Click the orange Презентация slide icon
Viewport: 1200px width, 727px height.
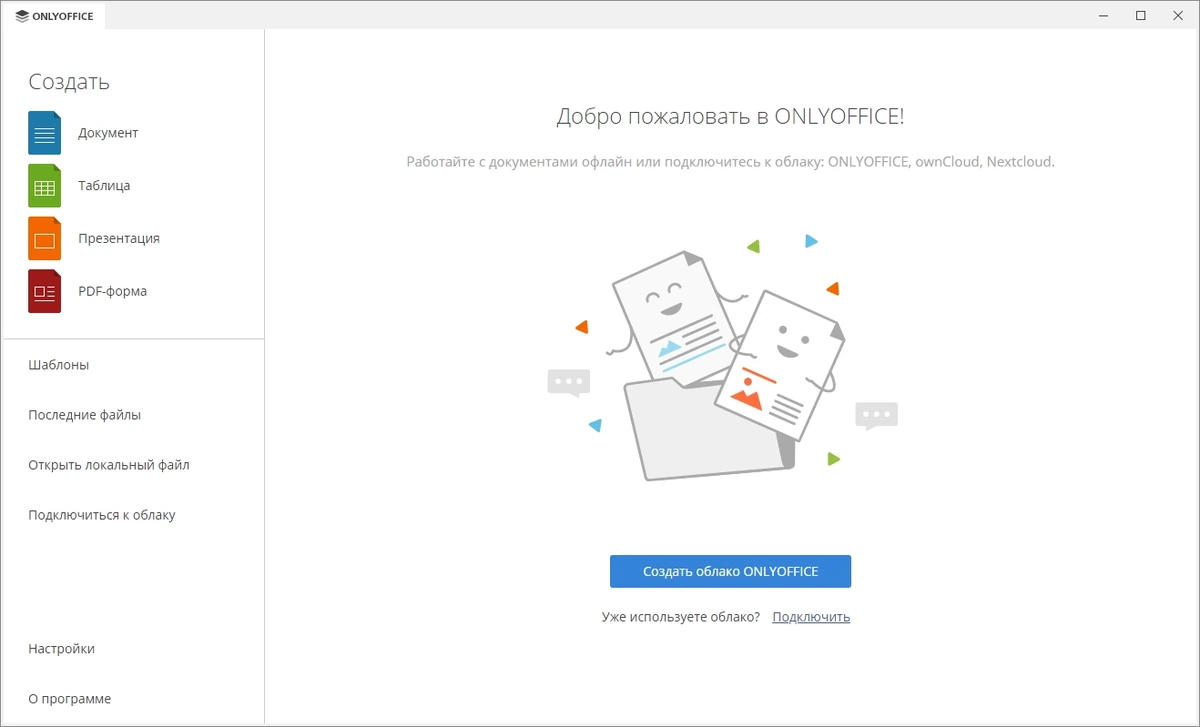click(44, 239)
